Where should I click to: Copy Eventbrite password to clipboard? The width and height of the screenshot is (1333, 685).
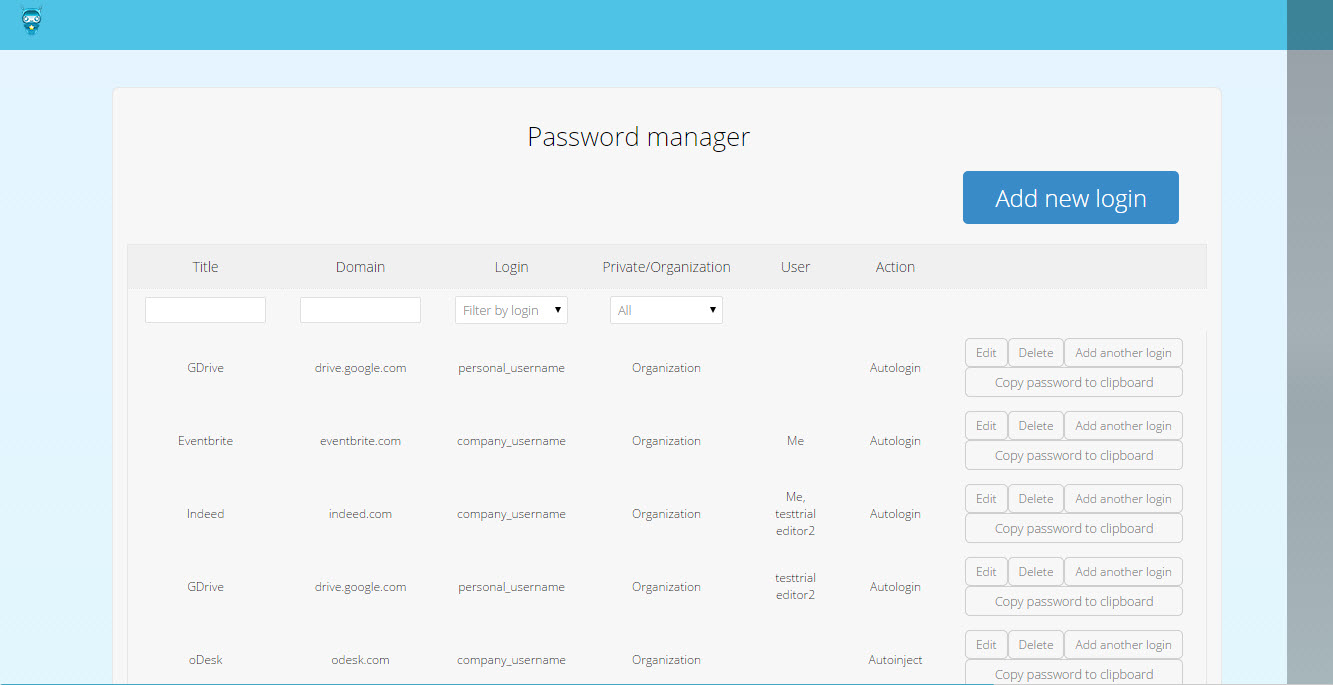tap(1073, 456)
